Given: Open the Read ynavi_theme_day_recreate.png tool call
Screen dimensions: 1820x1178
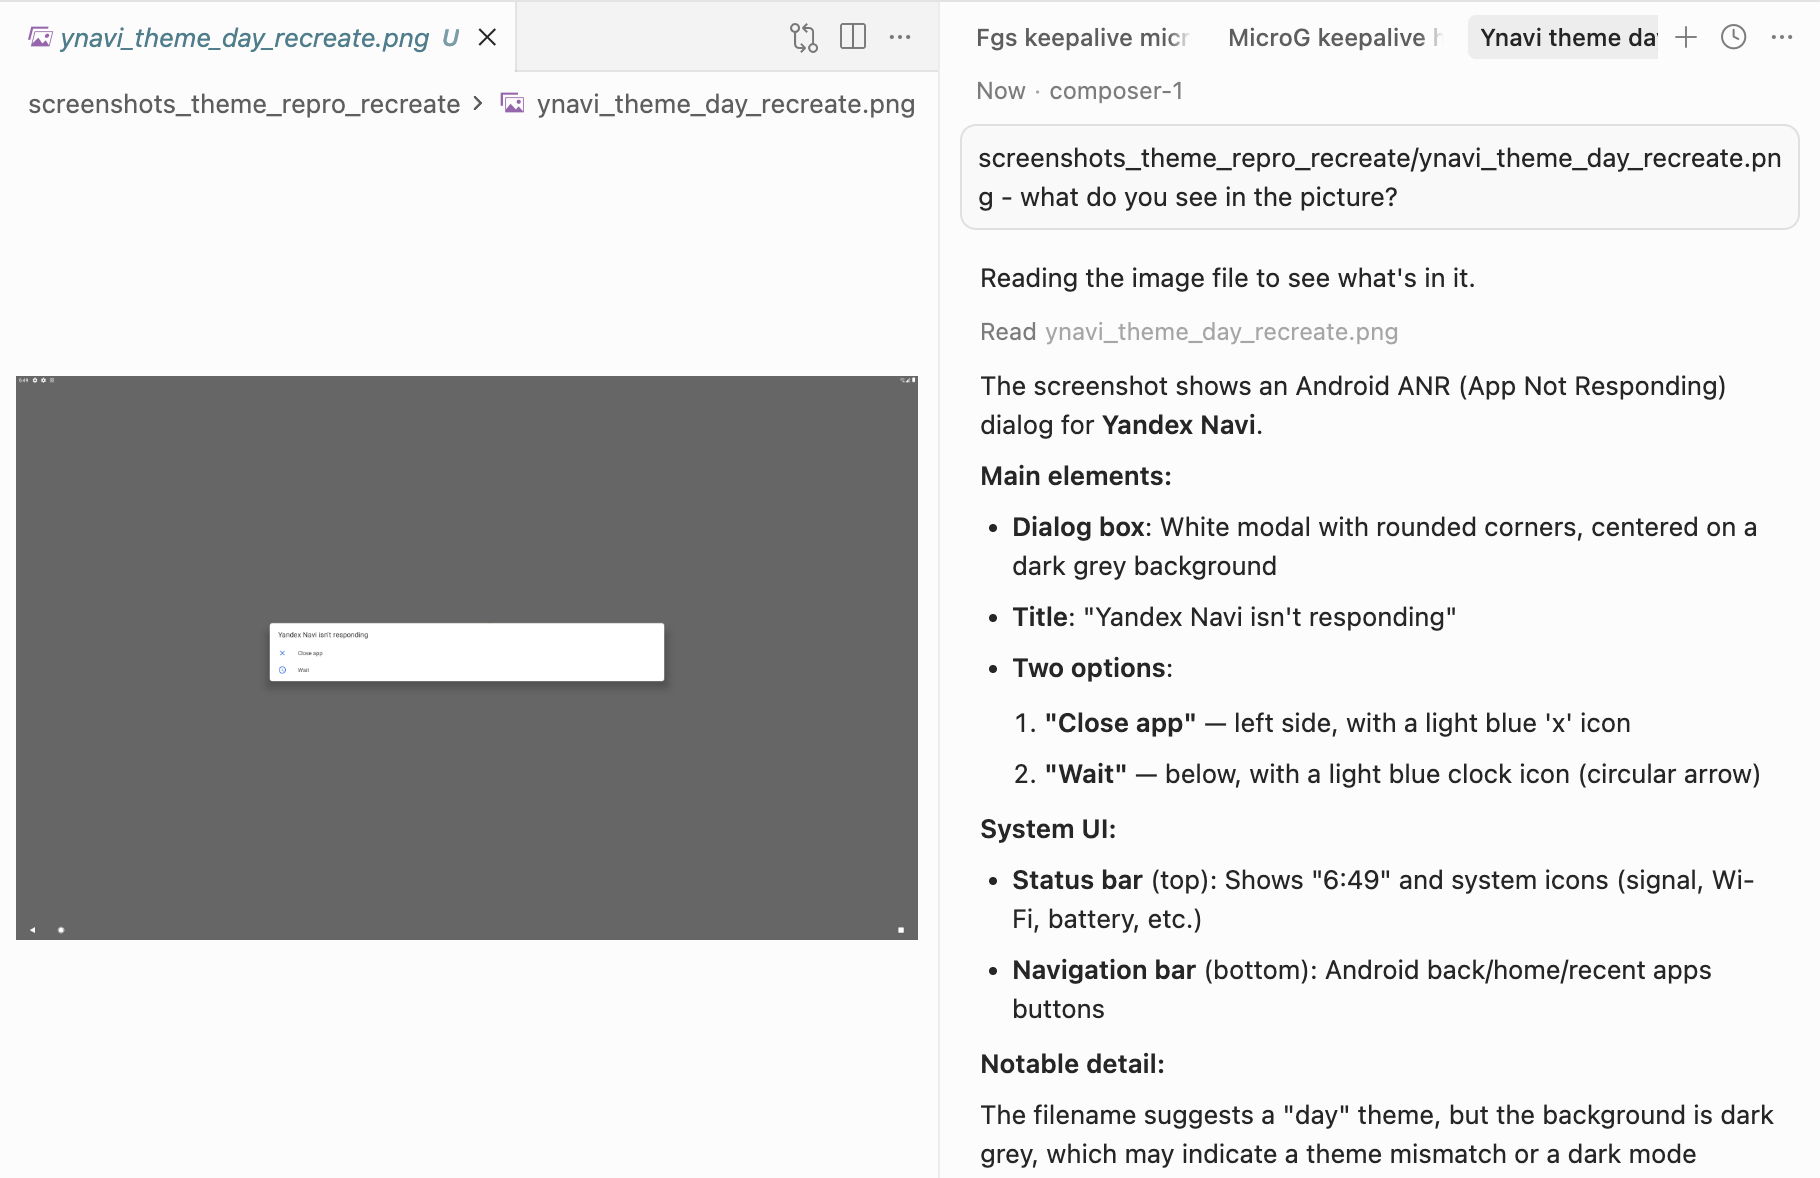Looking at the screenshot, I should (x=1189, y=332).
